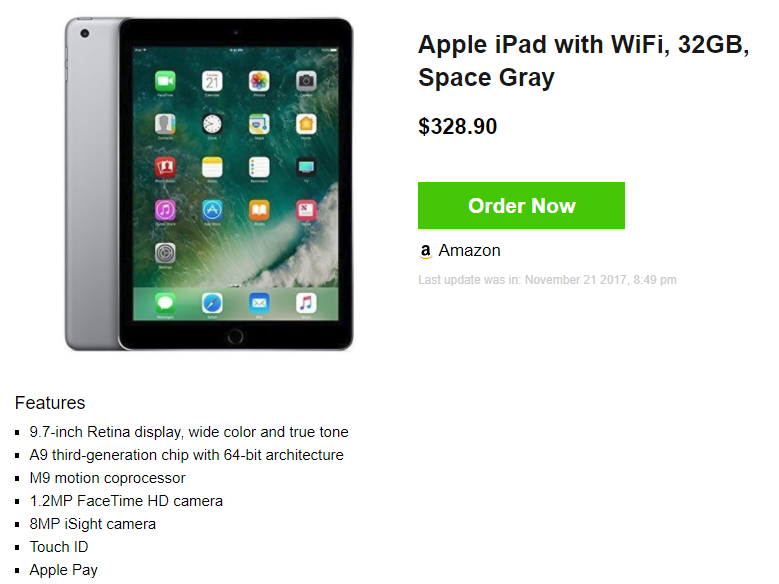The height and width of the screenshot is (584, 779).
Task: Click the Camera app icon on iPad
Action: point(306,81)
